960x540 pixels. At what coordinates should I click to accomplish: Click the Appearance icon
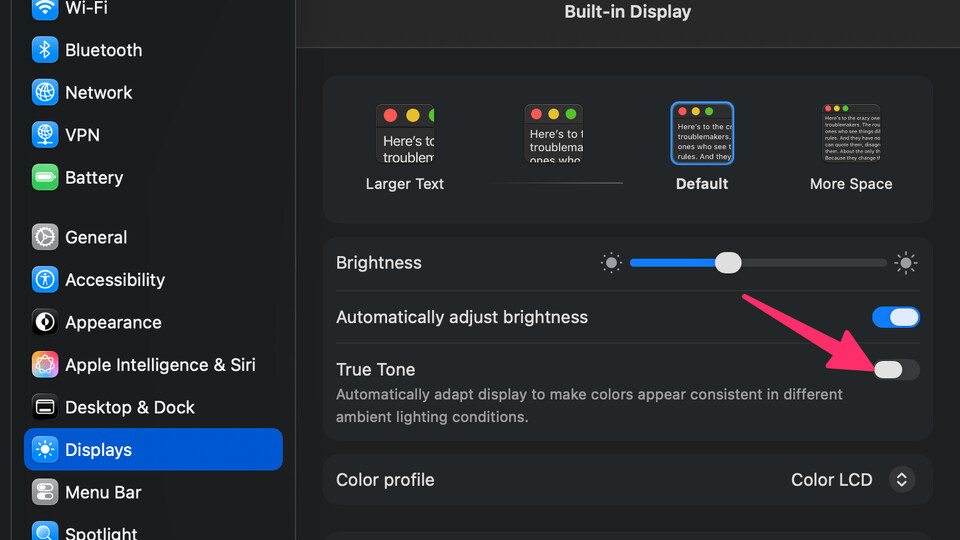point(45,322)
